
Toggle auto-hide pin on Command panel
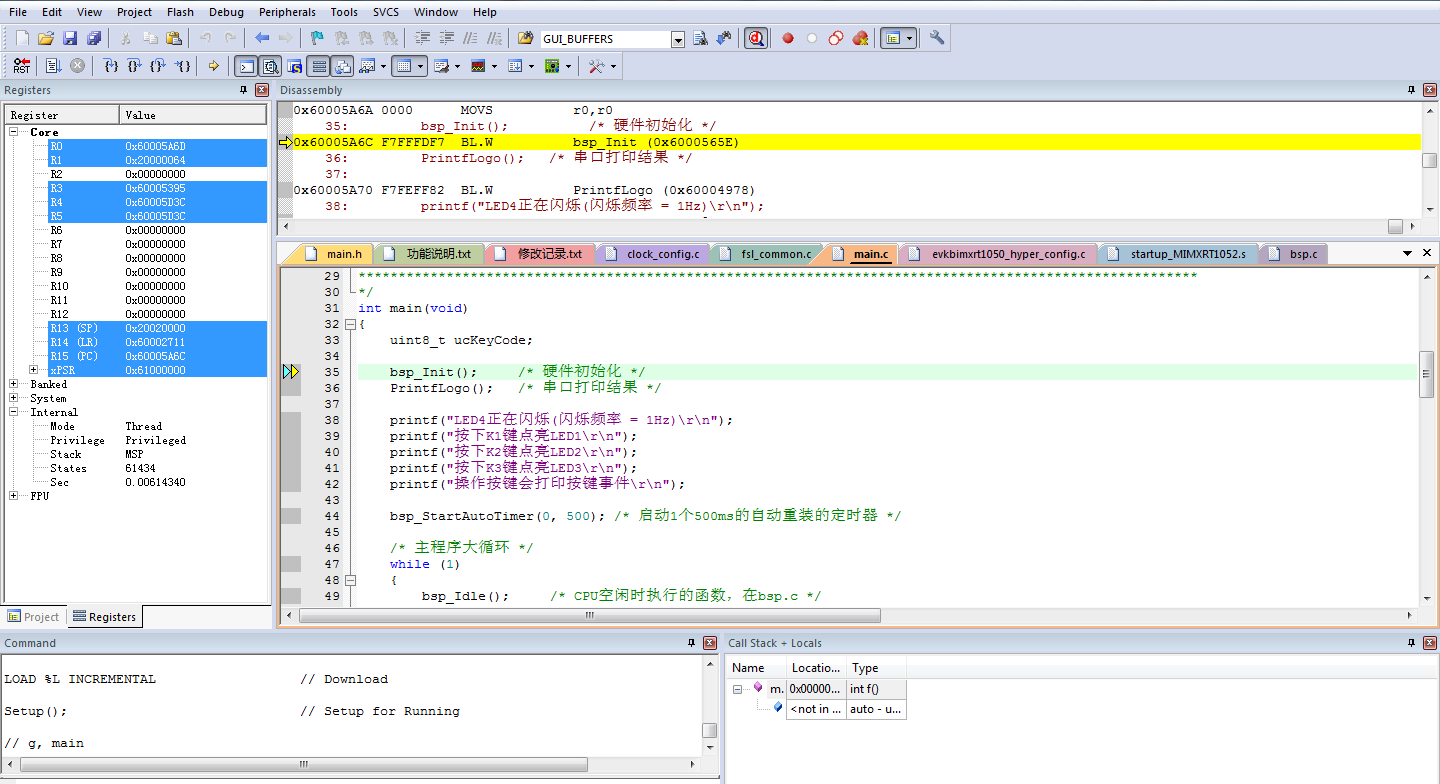click(691, 643)
